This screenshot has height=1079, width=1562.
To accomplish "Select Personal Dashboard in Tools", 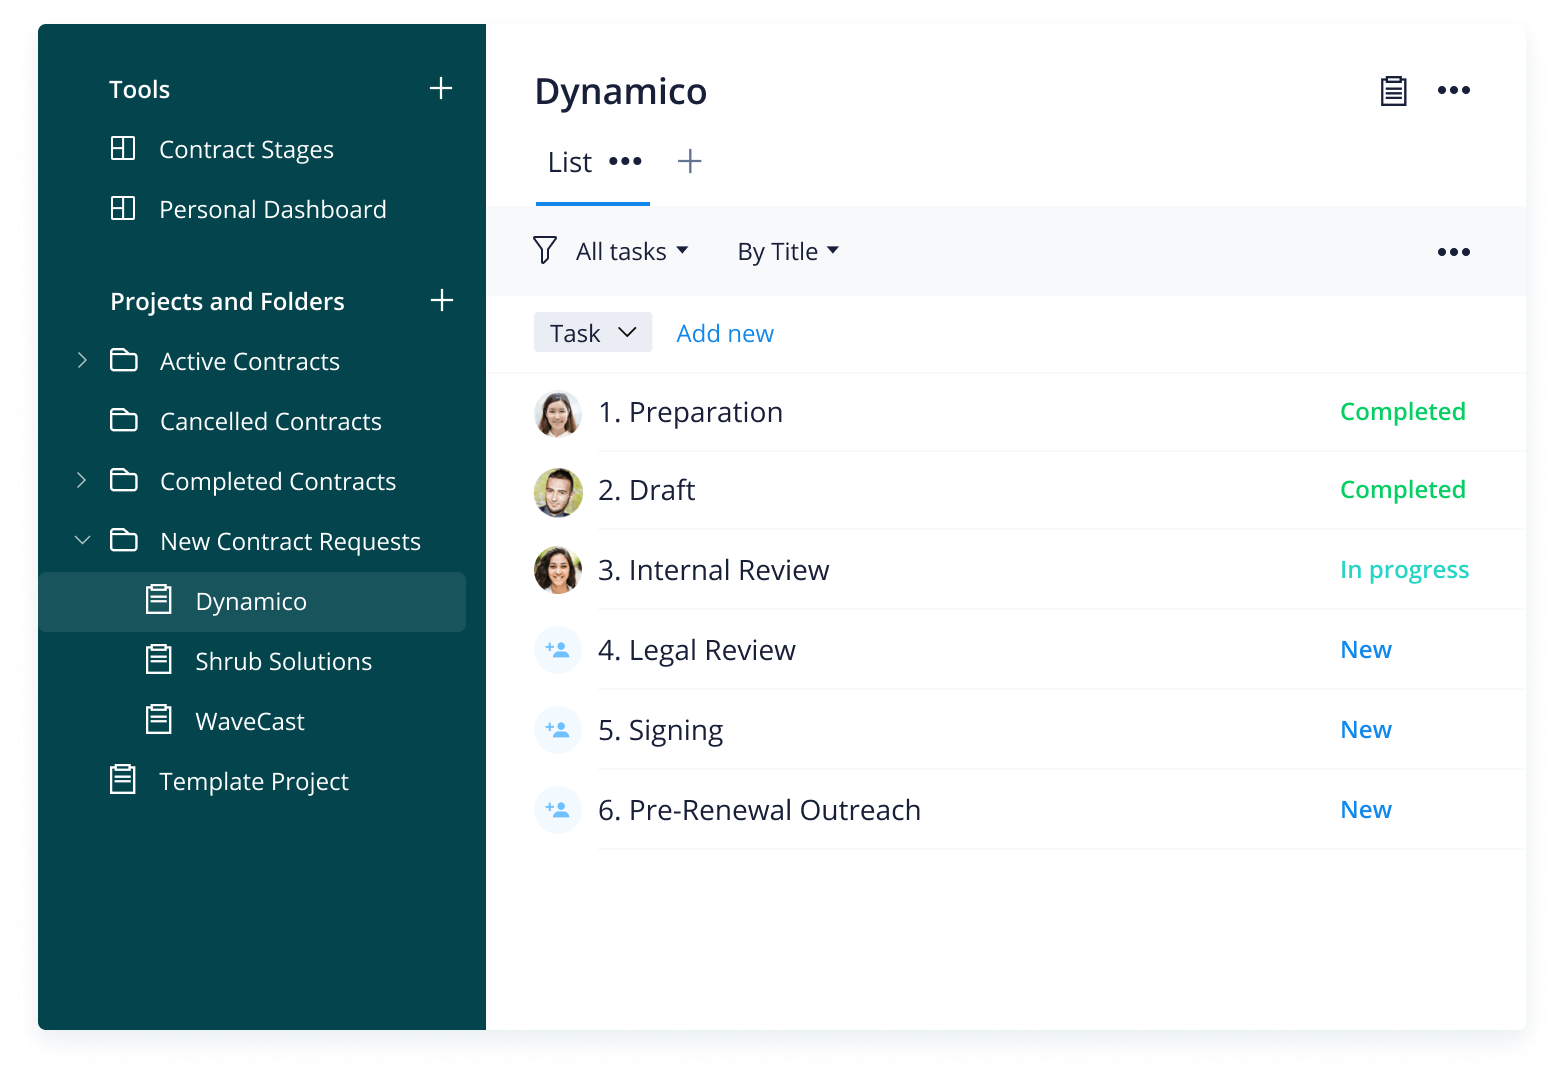I will [273, 209].
